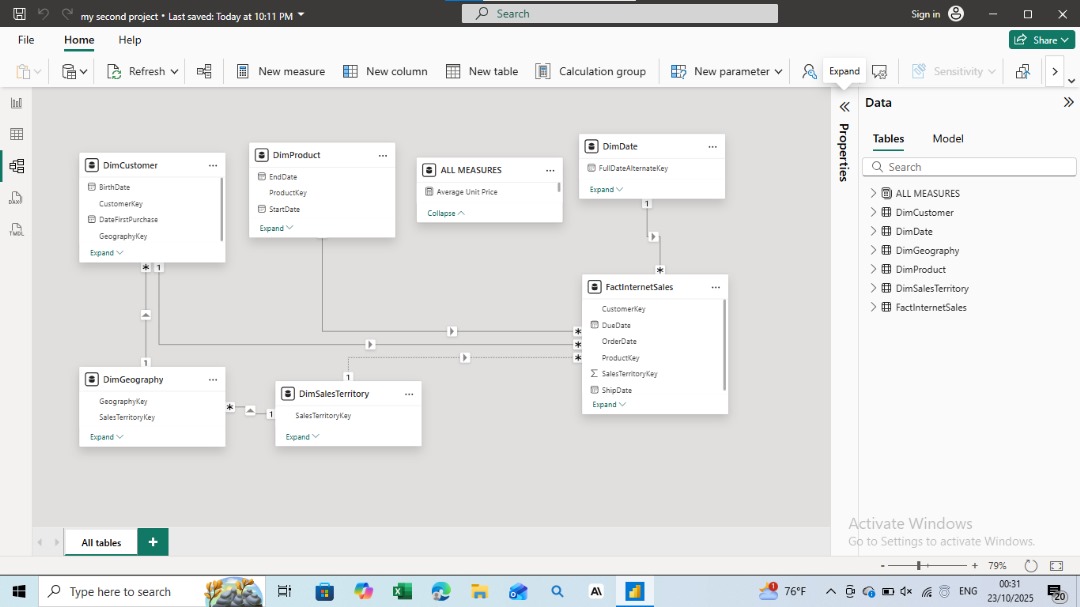Click the DimCustomer card vertical scrollbar

[222, 209]
